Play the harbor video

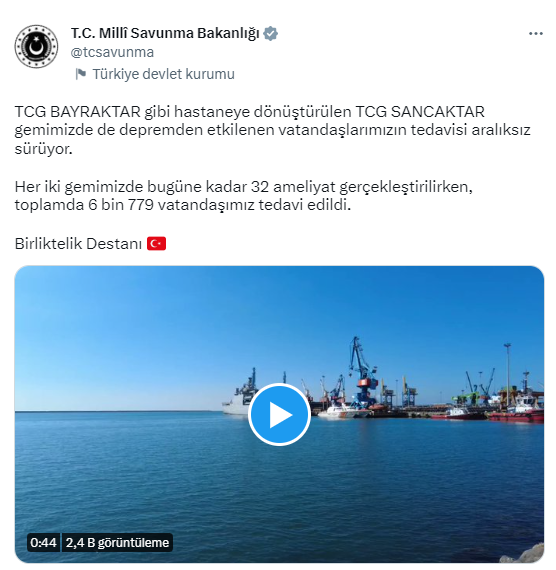coord(279,414)
